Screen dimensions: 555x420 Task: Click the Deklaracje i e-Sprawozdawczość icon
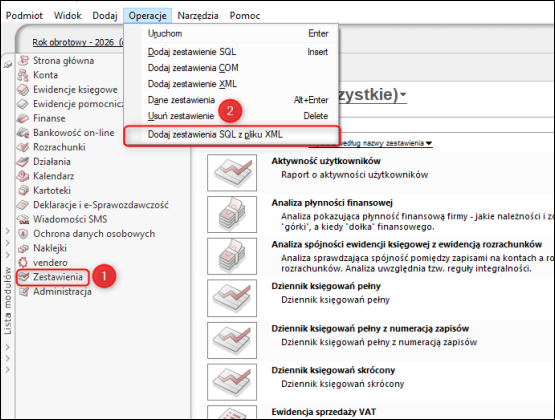(23, 205)
